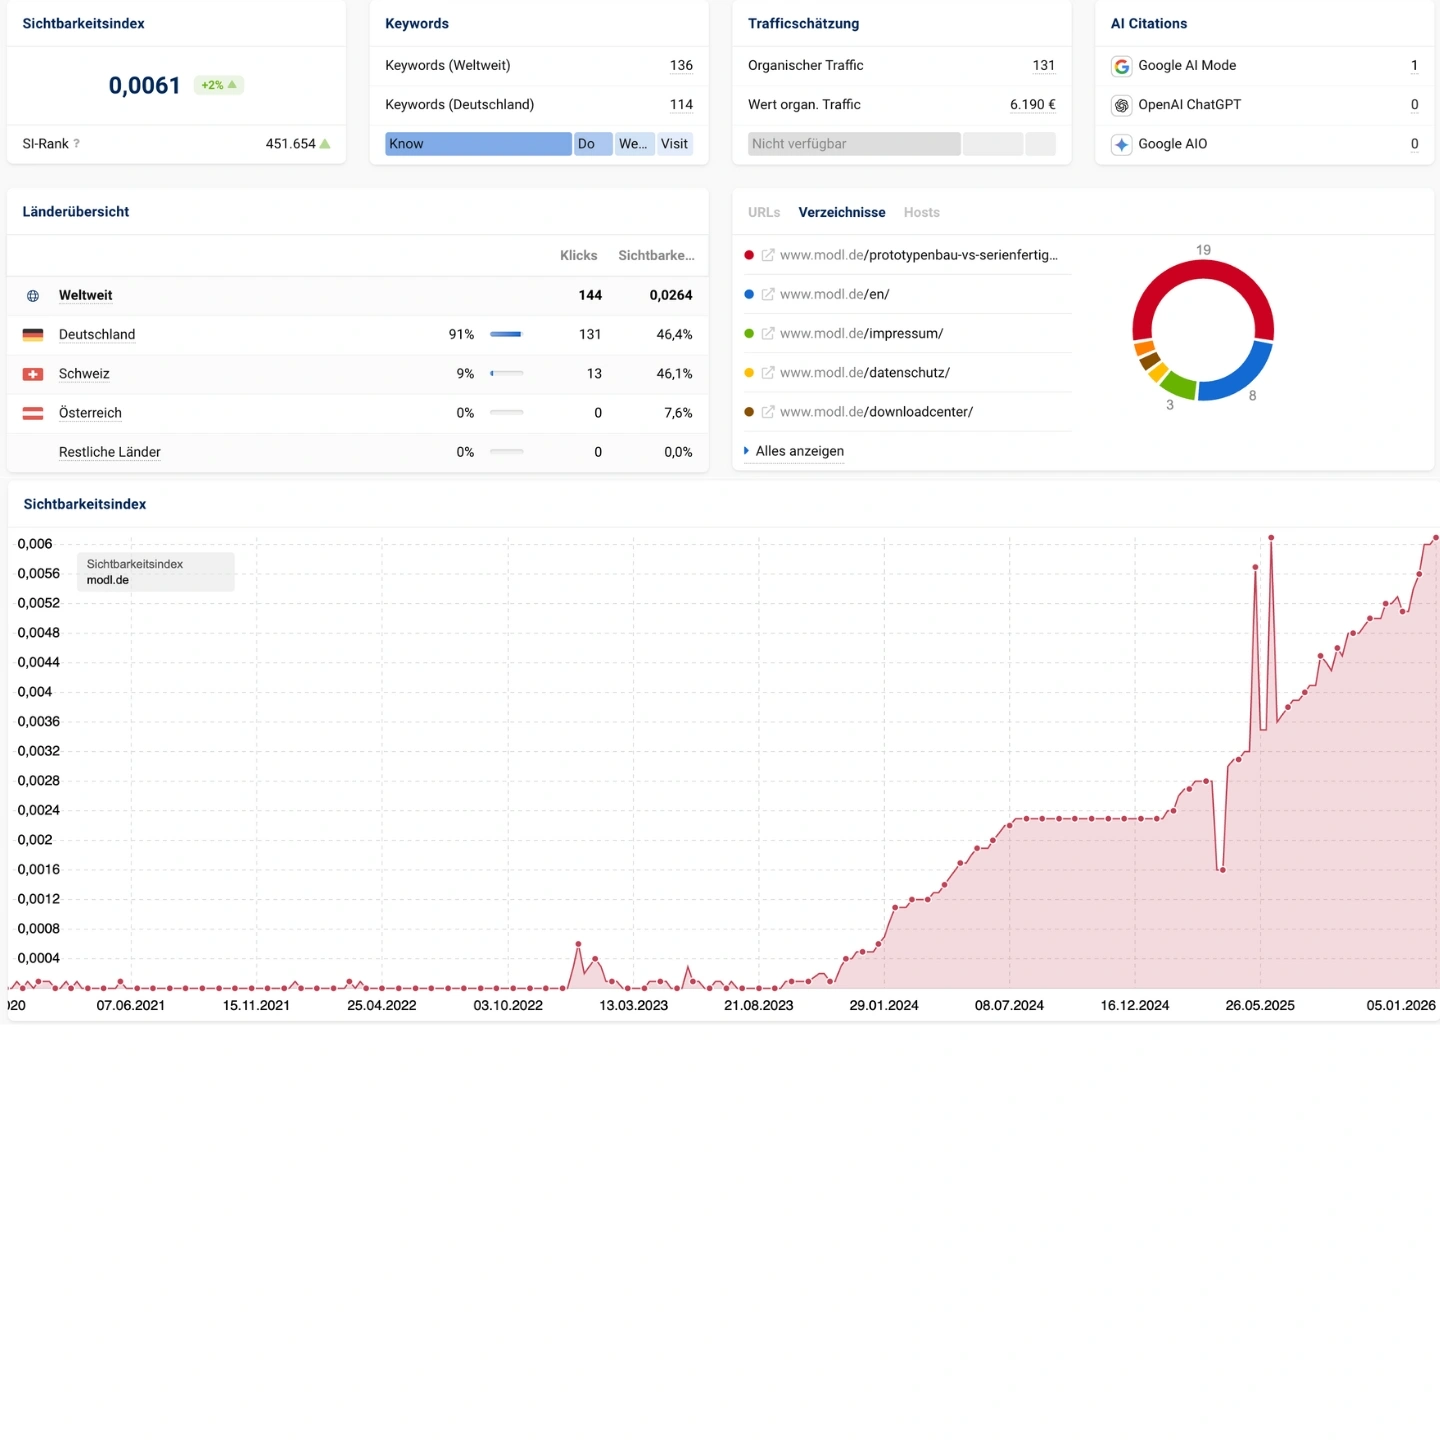Switch to the URLs tab
Viewport: 1440px width, 1440px height.
pyautogui.click(x=764, y=212)
